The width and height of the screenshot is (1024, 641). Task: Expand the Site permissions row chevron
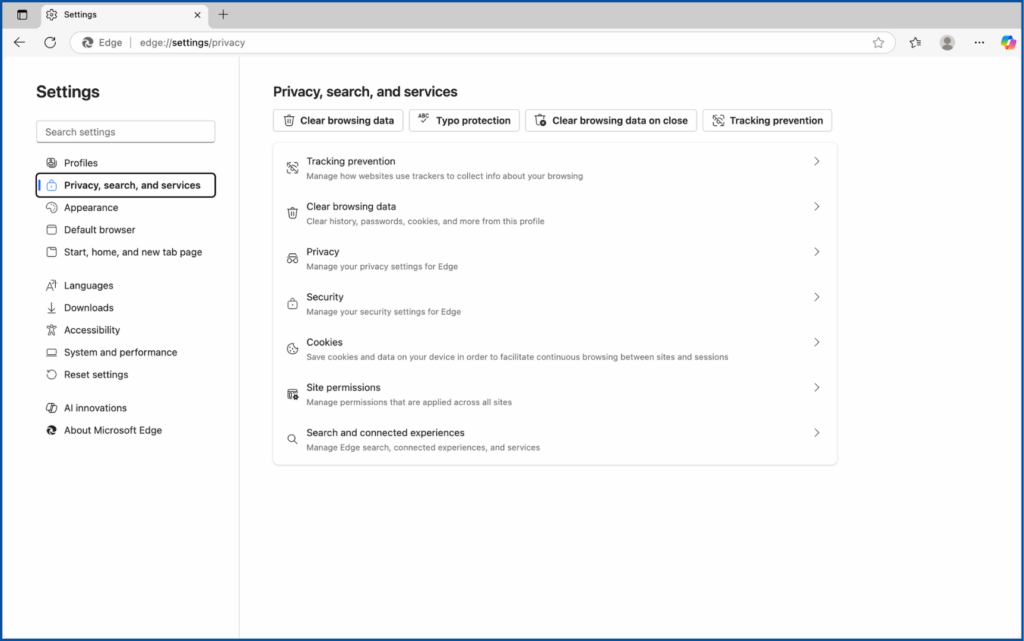click(x=816, y=387)
